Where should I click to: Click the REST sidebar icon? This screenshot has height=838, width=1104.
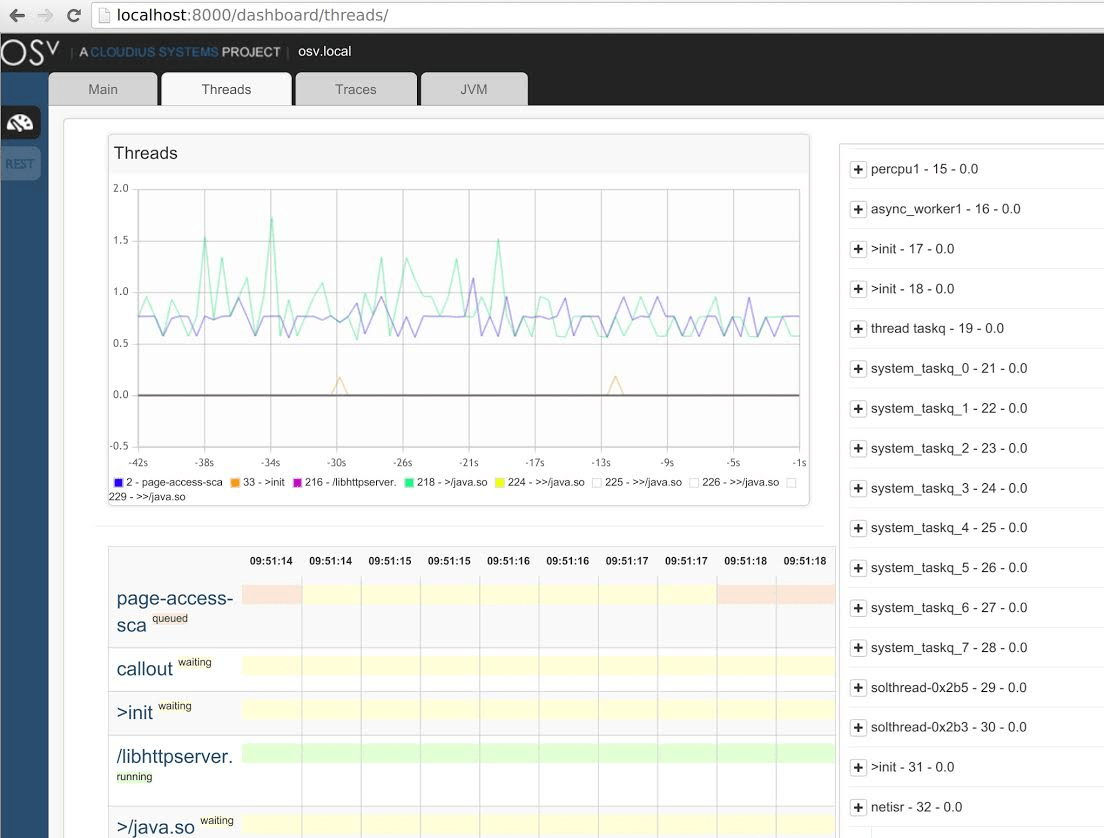20,164
